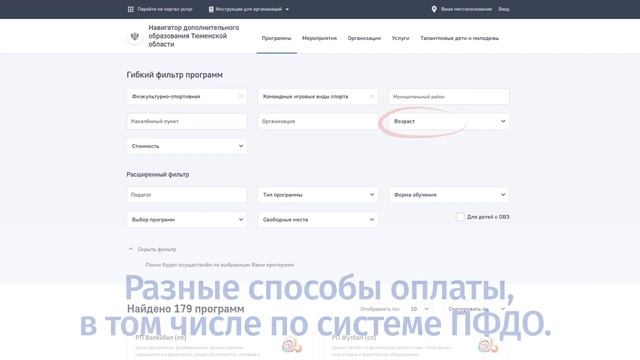Screen dimensions: 640x360
Task: Click the Navigator coat-of-arms logo
Action: click(135, 36)
